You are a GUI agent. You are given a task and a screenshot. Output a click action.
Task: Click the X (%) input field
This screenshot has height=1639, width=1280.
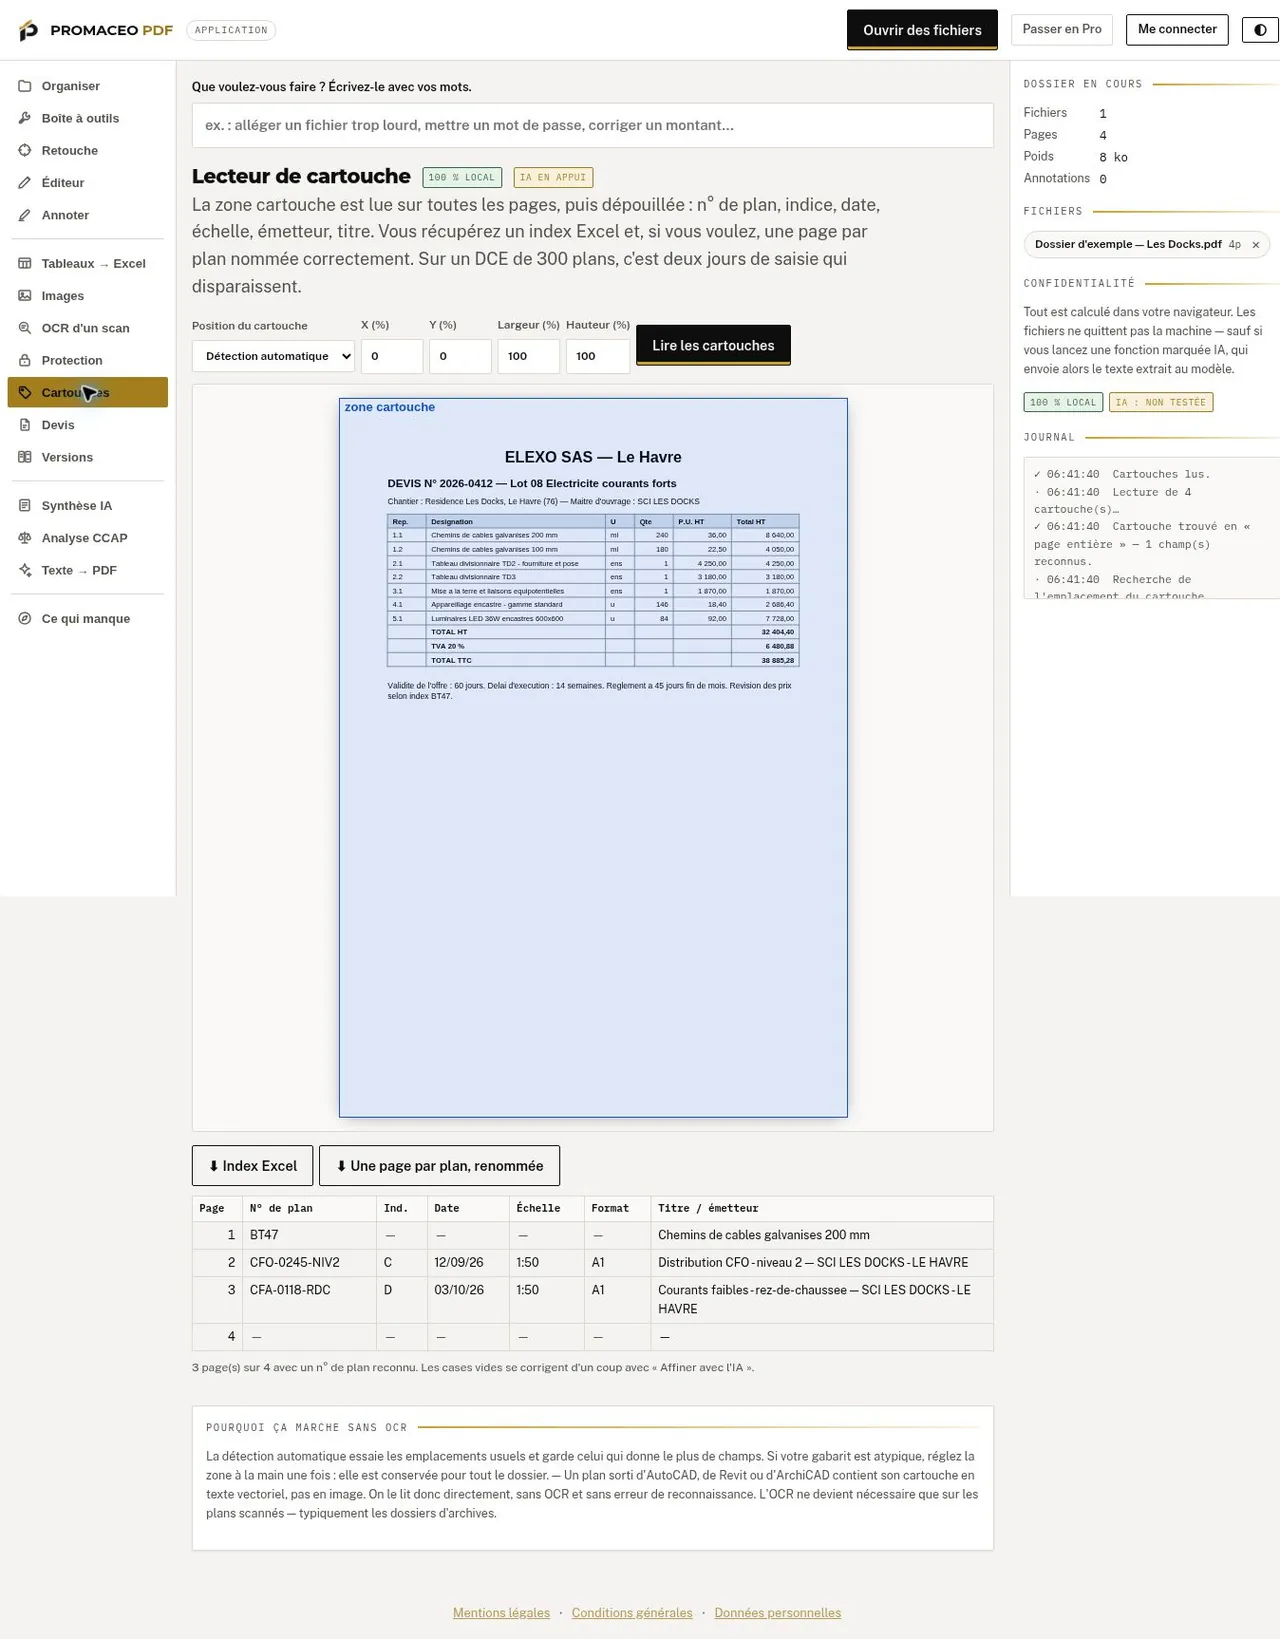click(392, 356)
